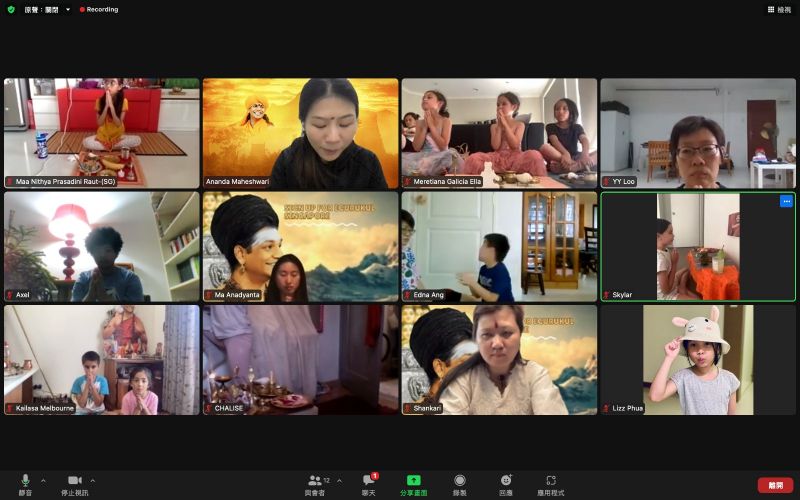This screenshot has height=500, width=800.
Task: Click the muted mic icon beside Meretiana Galicia Ella
Action: 408,182
